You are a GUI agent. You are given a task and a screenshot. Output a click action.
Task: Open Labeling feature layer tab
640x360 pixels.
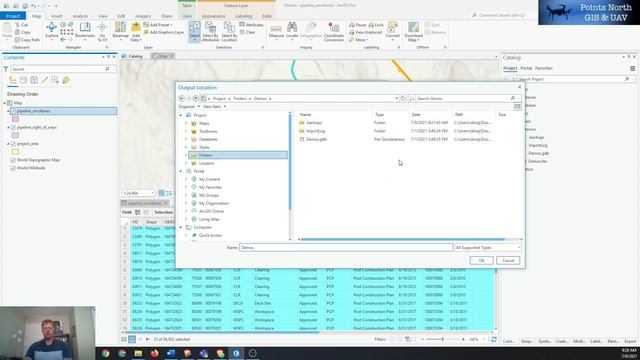244,16
